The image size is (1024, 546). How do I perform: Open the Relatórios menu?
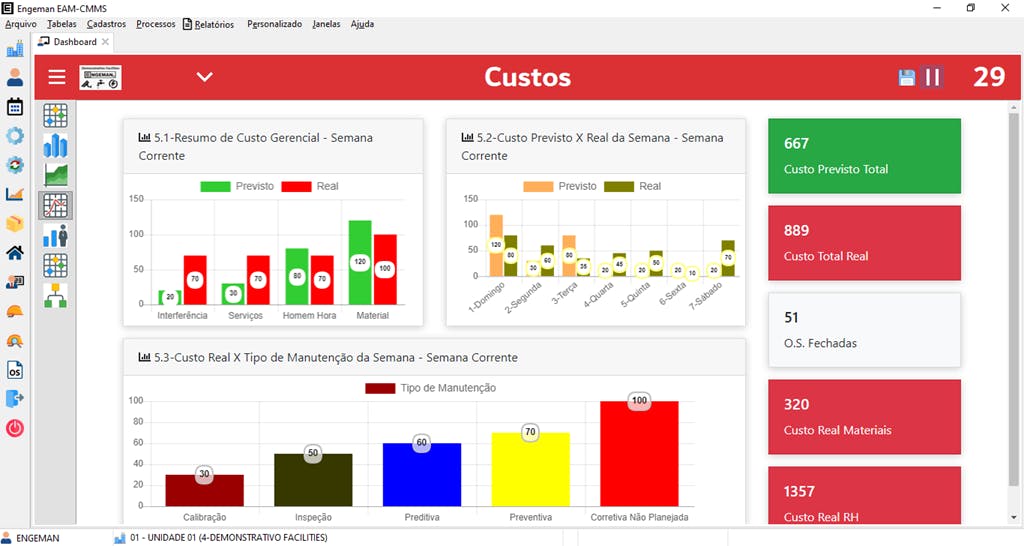(208, 24)
